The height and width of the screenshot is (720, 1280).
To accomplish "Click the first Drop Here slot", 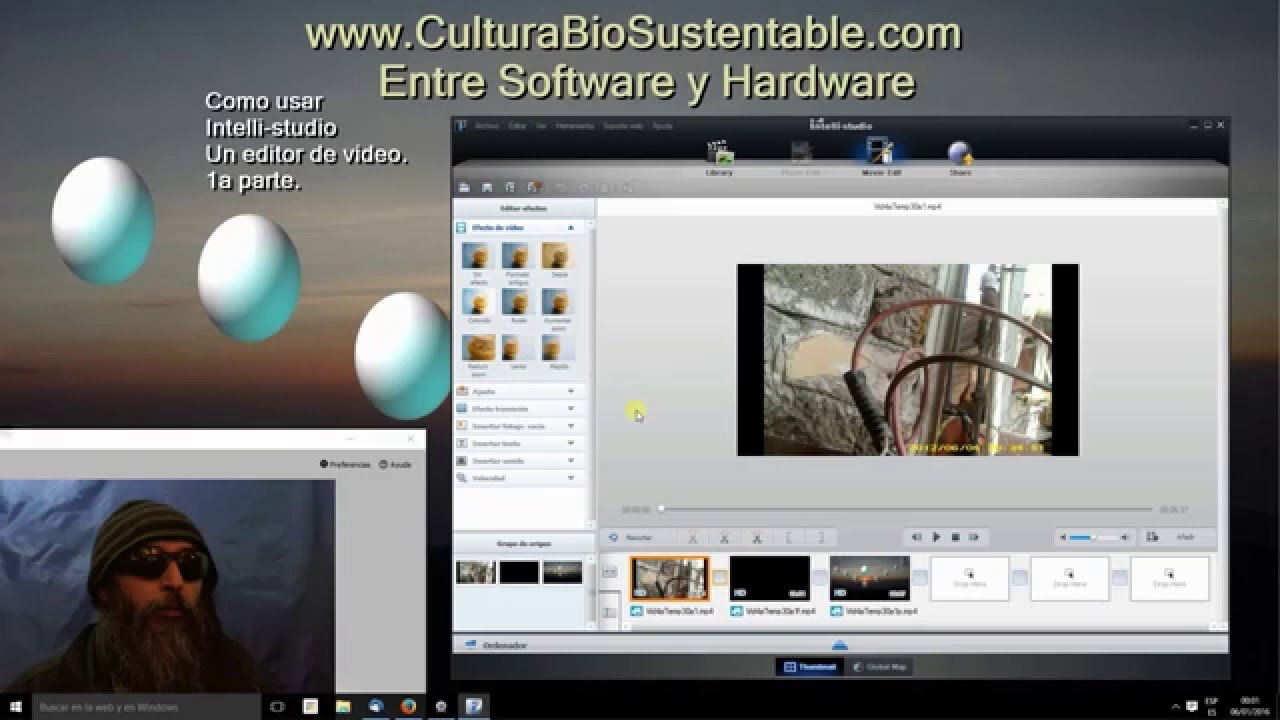I will [x=969, y=578].
